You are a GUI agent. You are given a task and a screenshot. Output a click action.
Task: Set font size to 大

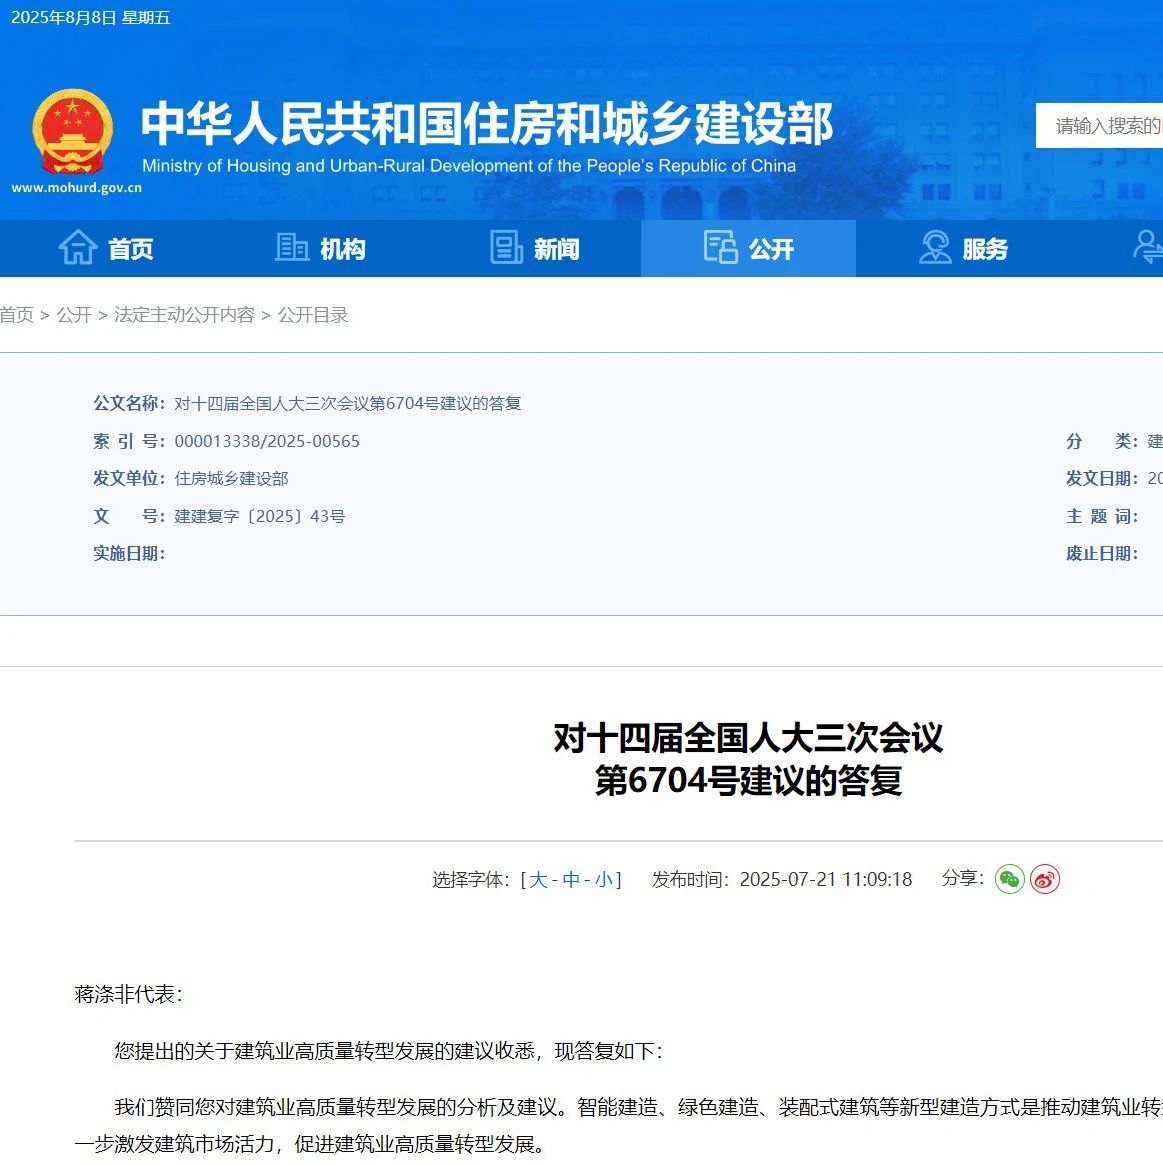point(538,880)
